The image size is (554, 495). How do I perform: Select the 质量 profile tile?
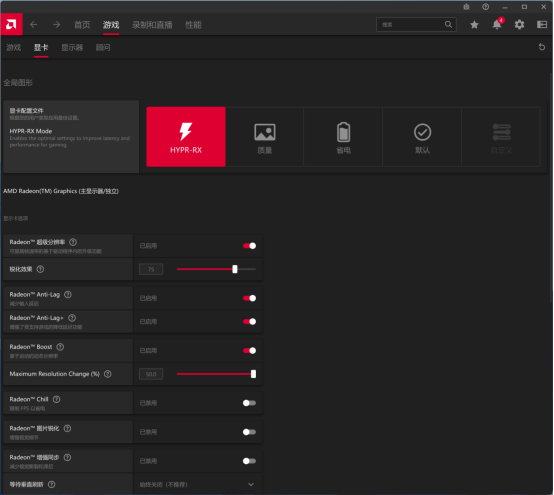[x=265, y=137]
